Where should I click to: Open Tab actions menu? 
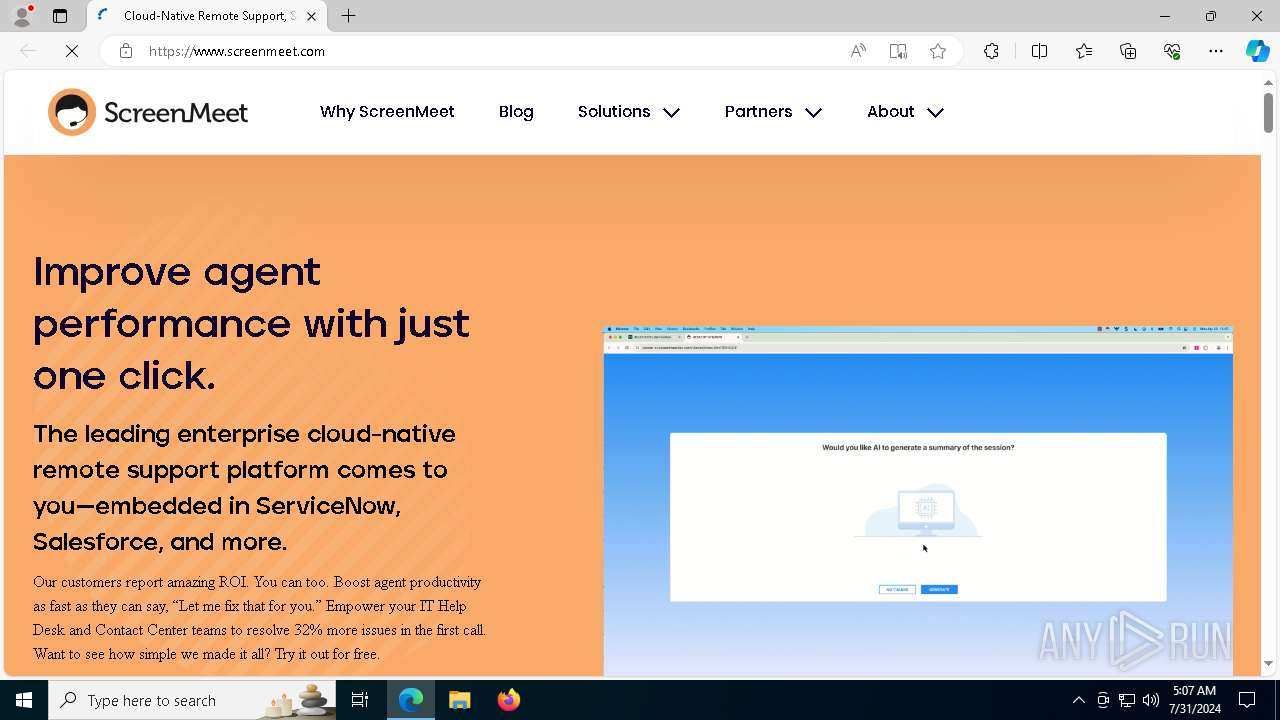coord(60,16)
